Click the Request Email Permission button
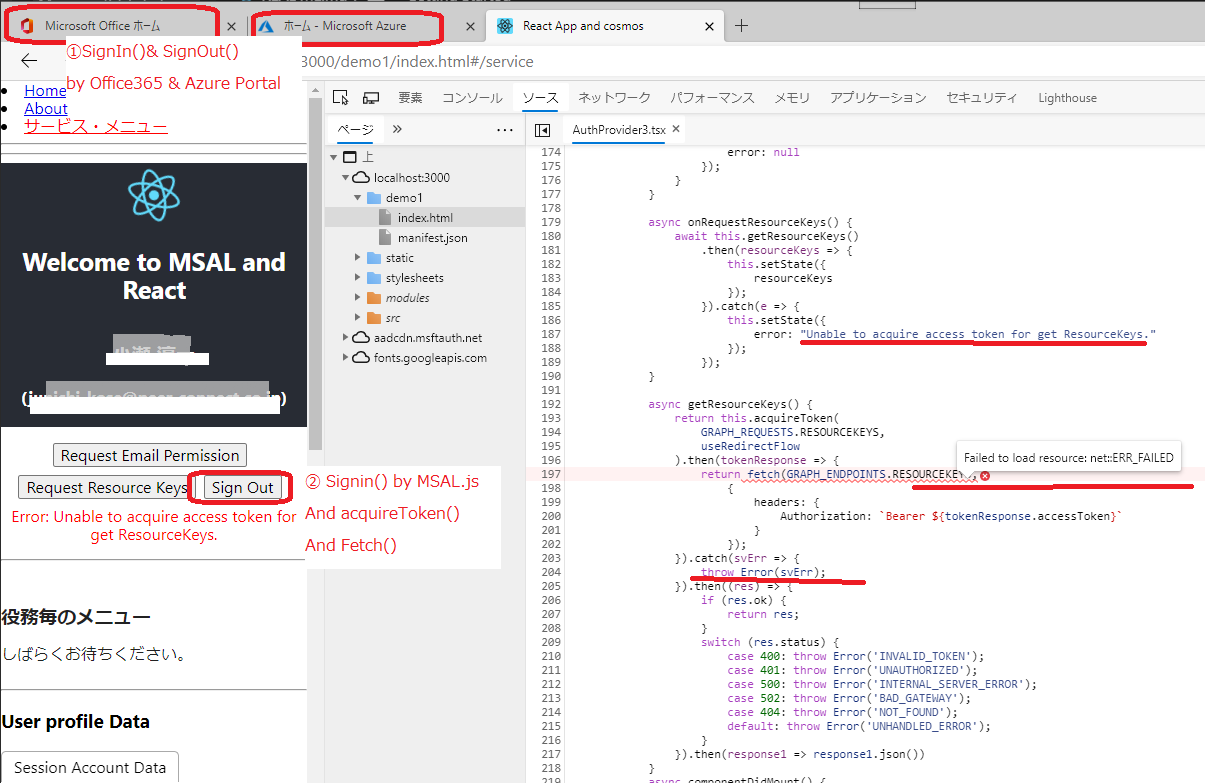 (x=149, y=455)
